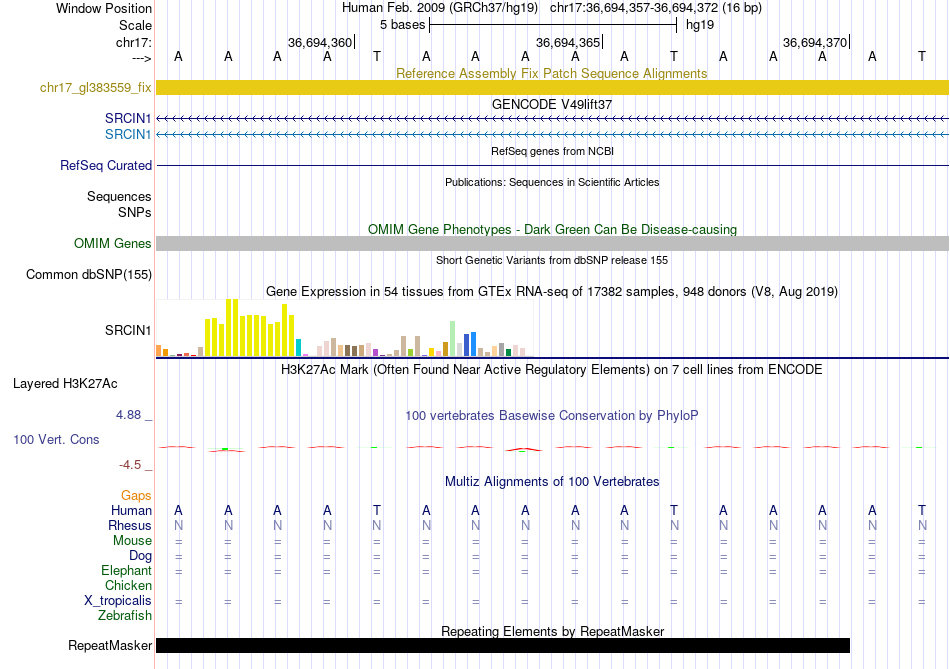
Task: Click the bright blue bar in GTEx chart
Action: pyautogui.click(x=473, y=344)
